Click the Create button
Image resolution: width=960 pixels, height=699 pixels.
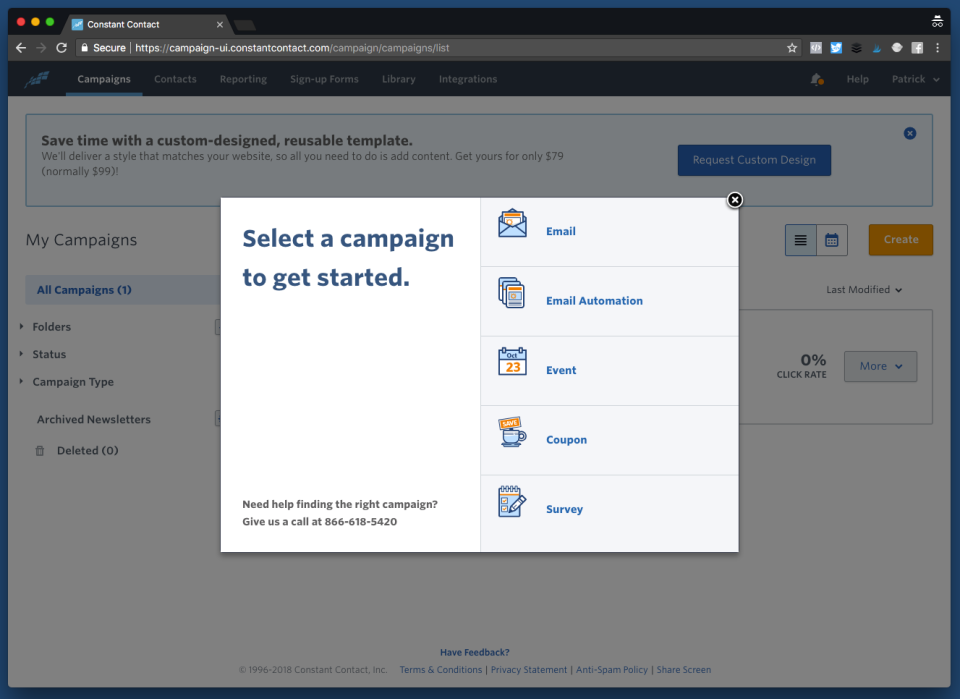click(901, 240)
